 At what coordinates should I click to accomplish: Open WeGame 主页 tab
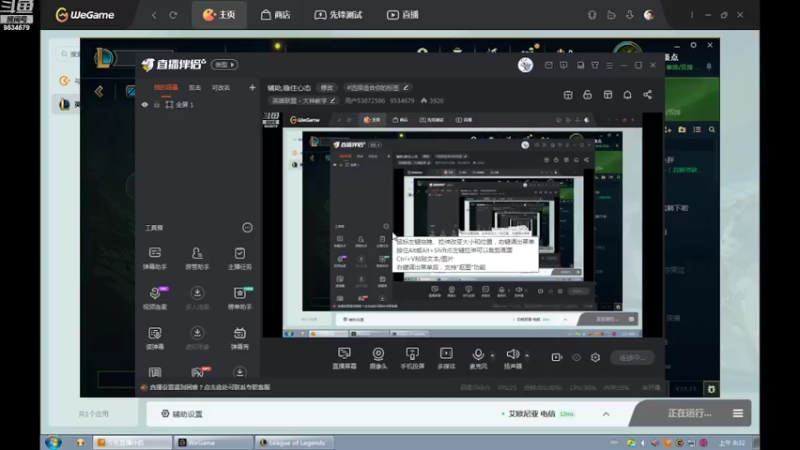coord(219,15)
